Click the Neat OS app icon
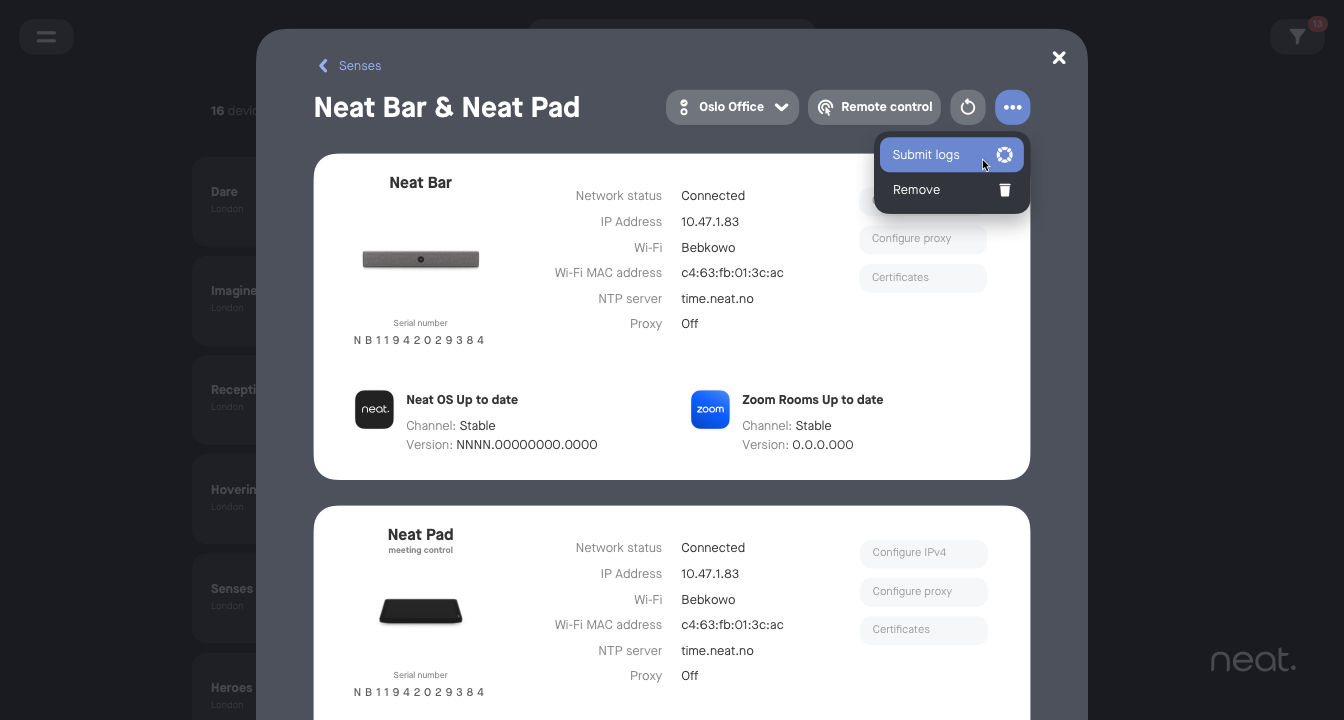Screen dimensions: 1344x720 click(374, 409)
